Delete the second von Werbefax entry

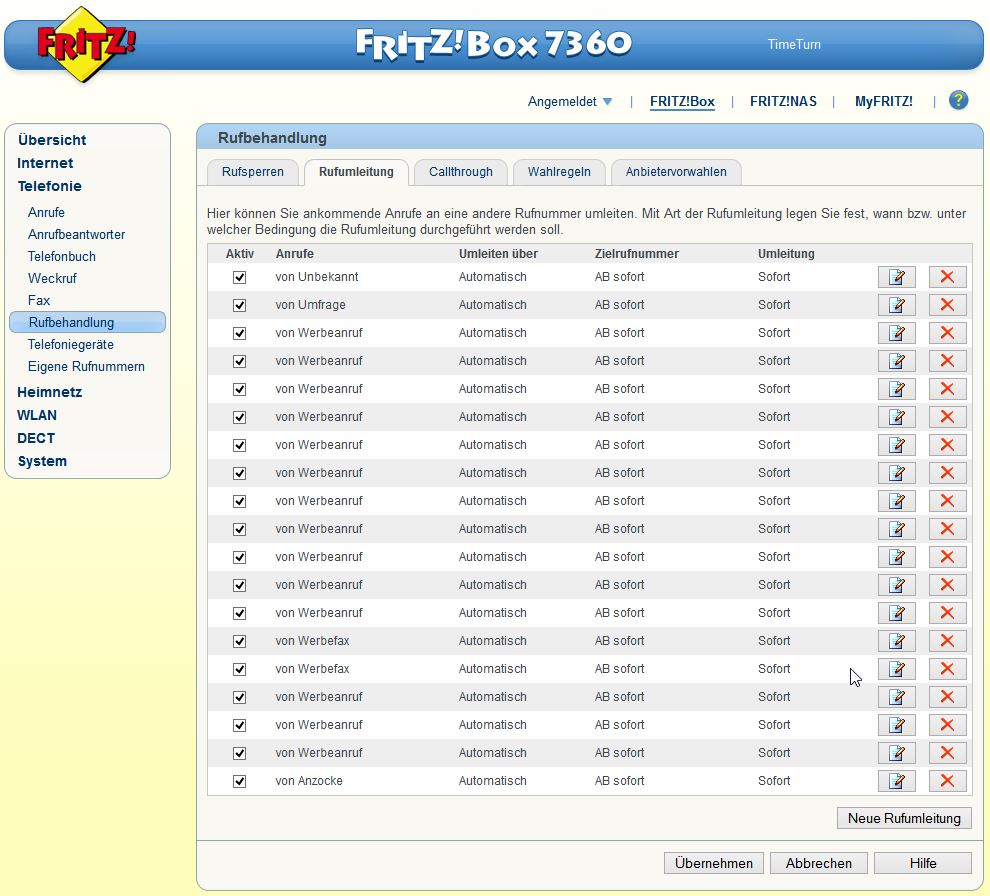click(947, 669)
